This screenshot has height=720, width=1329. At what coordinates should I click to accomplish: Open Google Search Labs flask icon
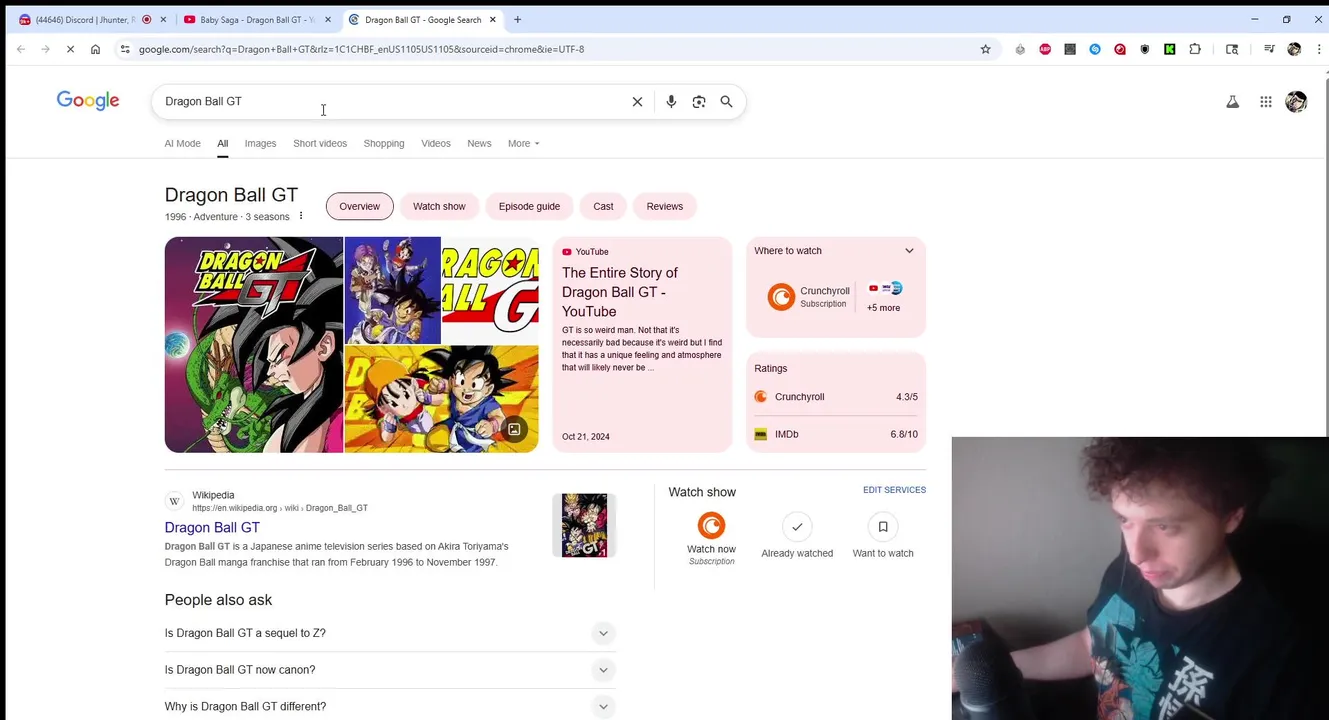(x=1232, y=101)
